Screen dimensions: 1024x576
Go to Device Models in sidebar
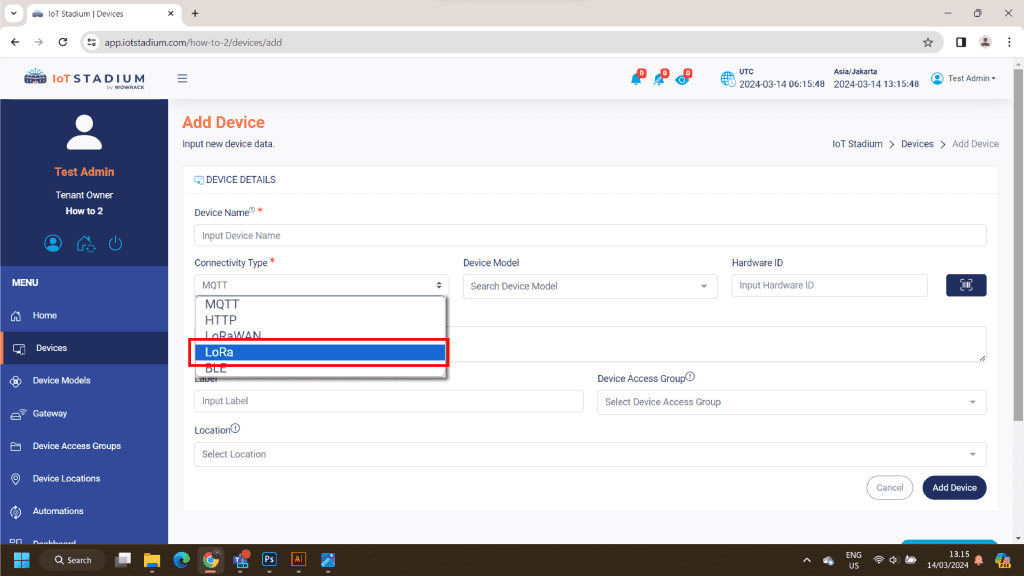click(x=61, y=381)
